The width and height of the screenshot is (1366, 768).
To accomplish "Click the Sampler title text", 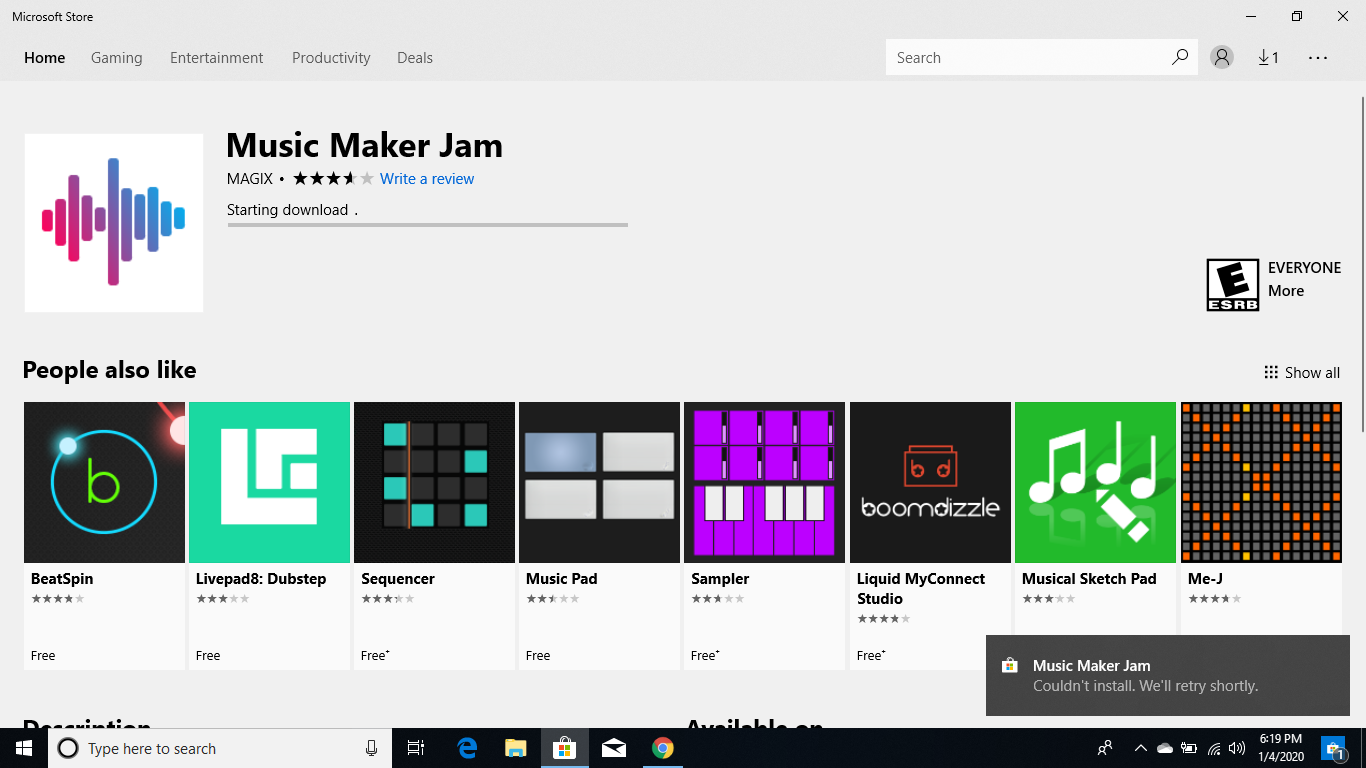I will pos(720,578).
